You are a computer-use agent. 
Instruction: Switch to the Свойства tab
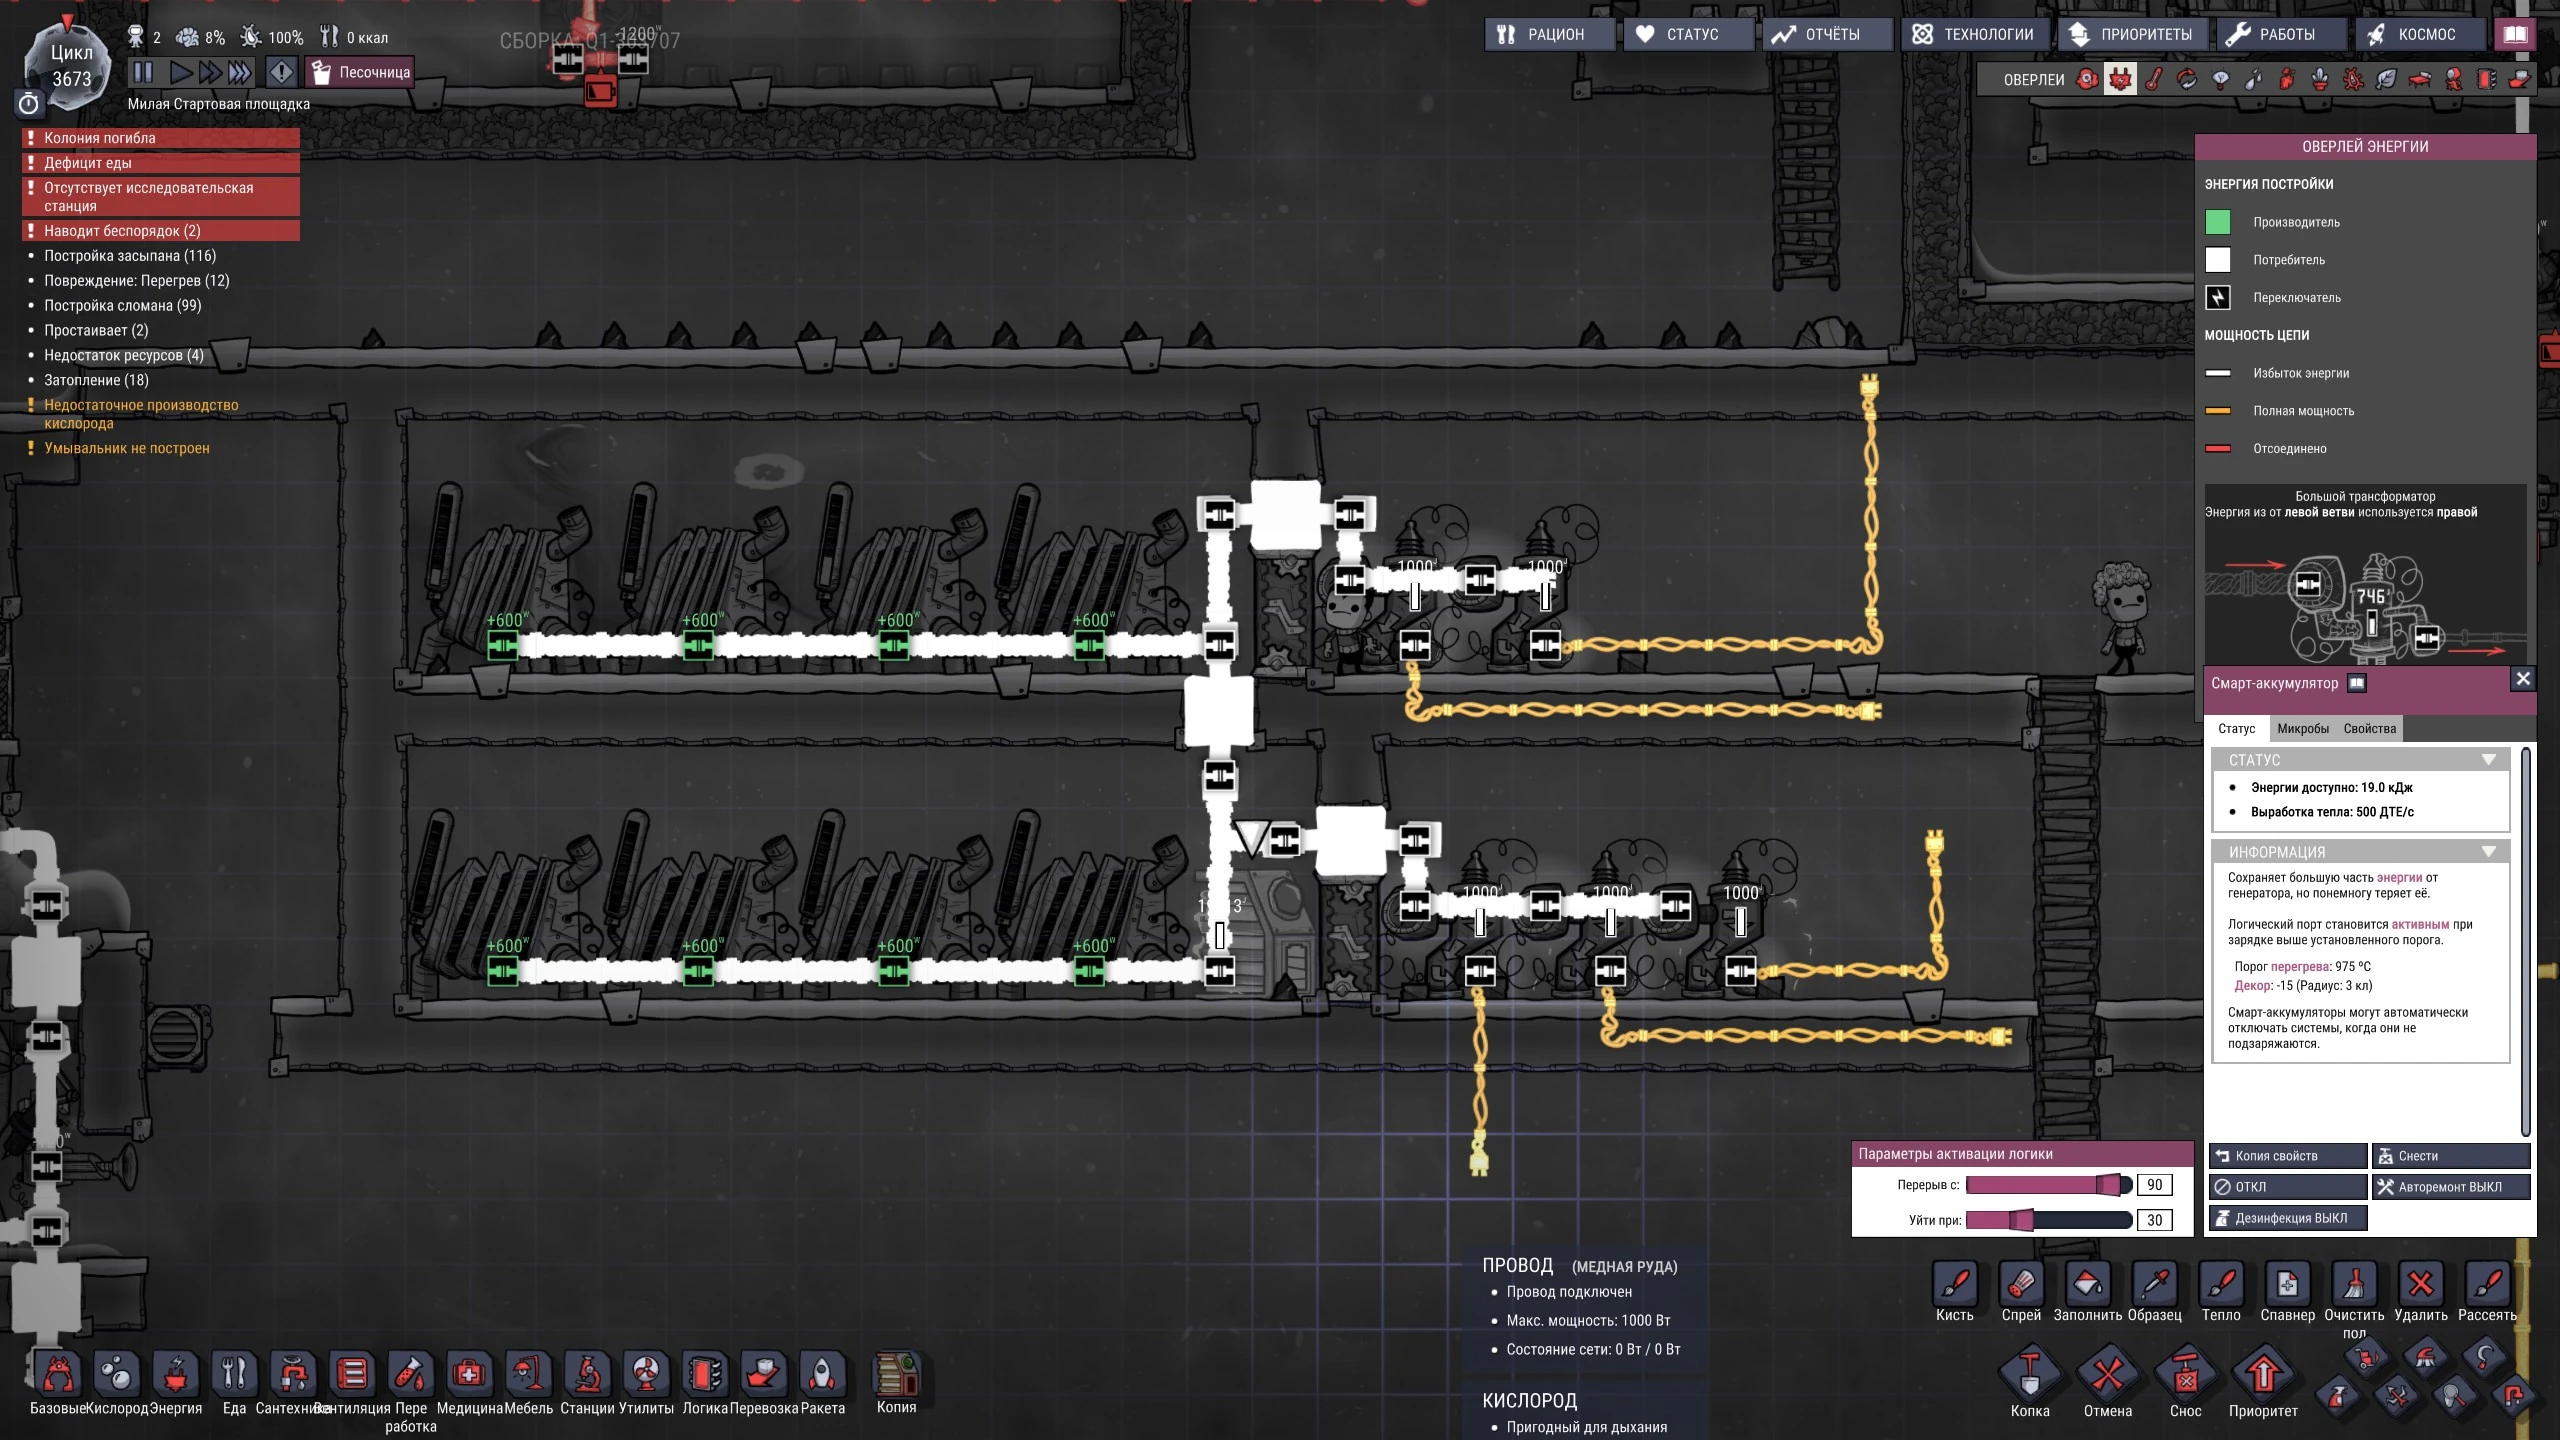pyautogui.click(x=2369, y=729)
